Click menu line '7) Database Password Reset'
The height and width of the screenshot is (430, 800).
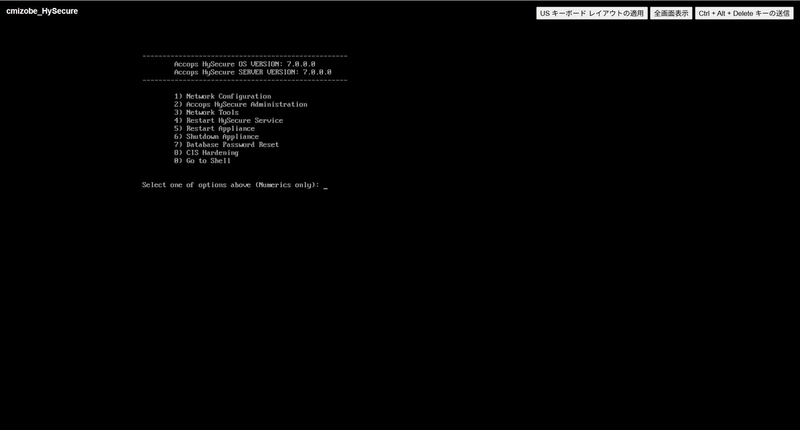click(226, 145)
